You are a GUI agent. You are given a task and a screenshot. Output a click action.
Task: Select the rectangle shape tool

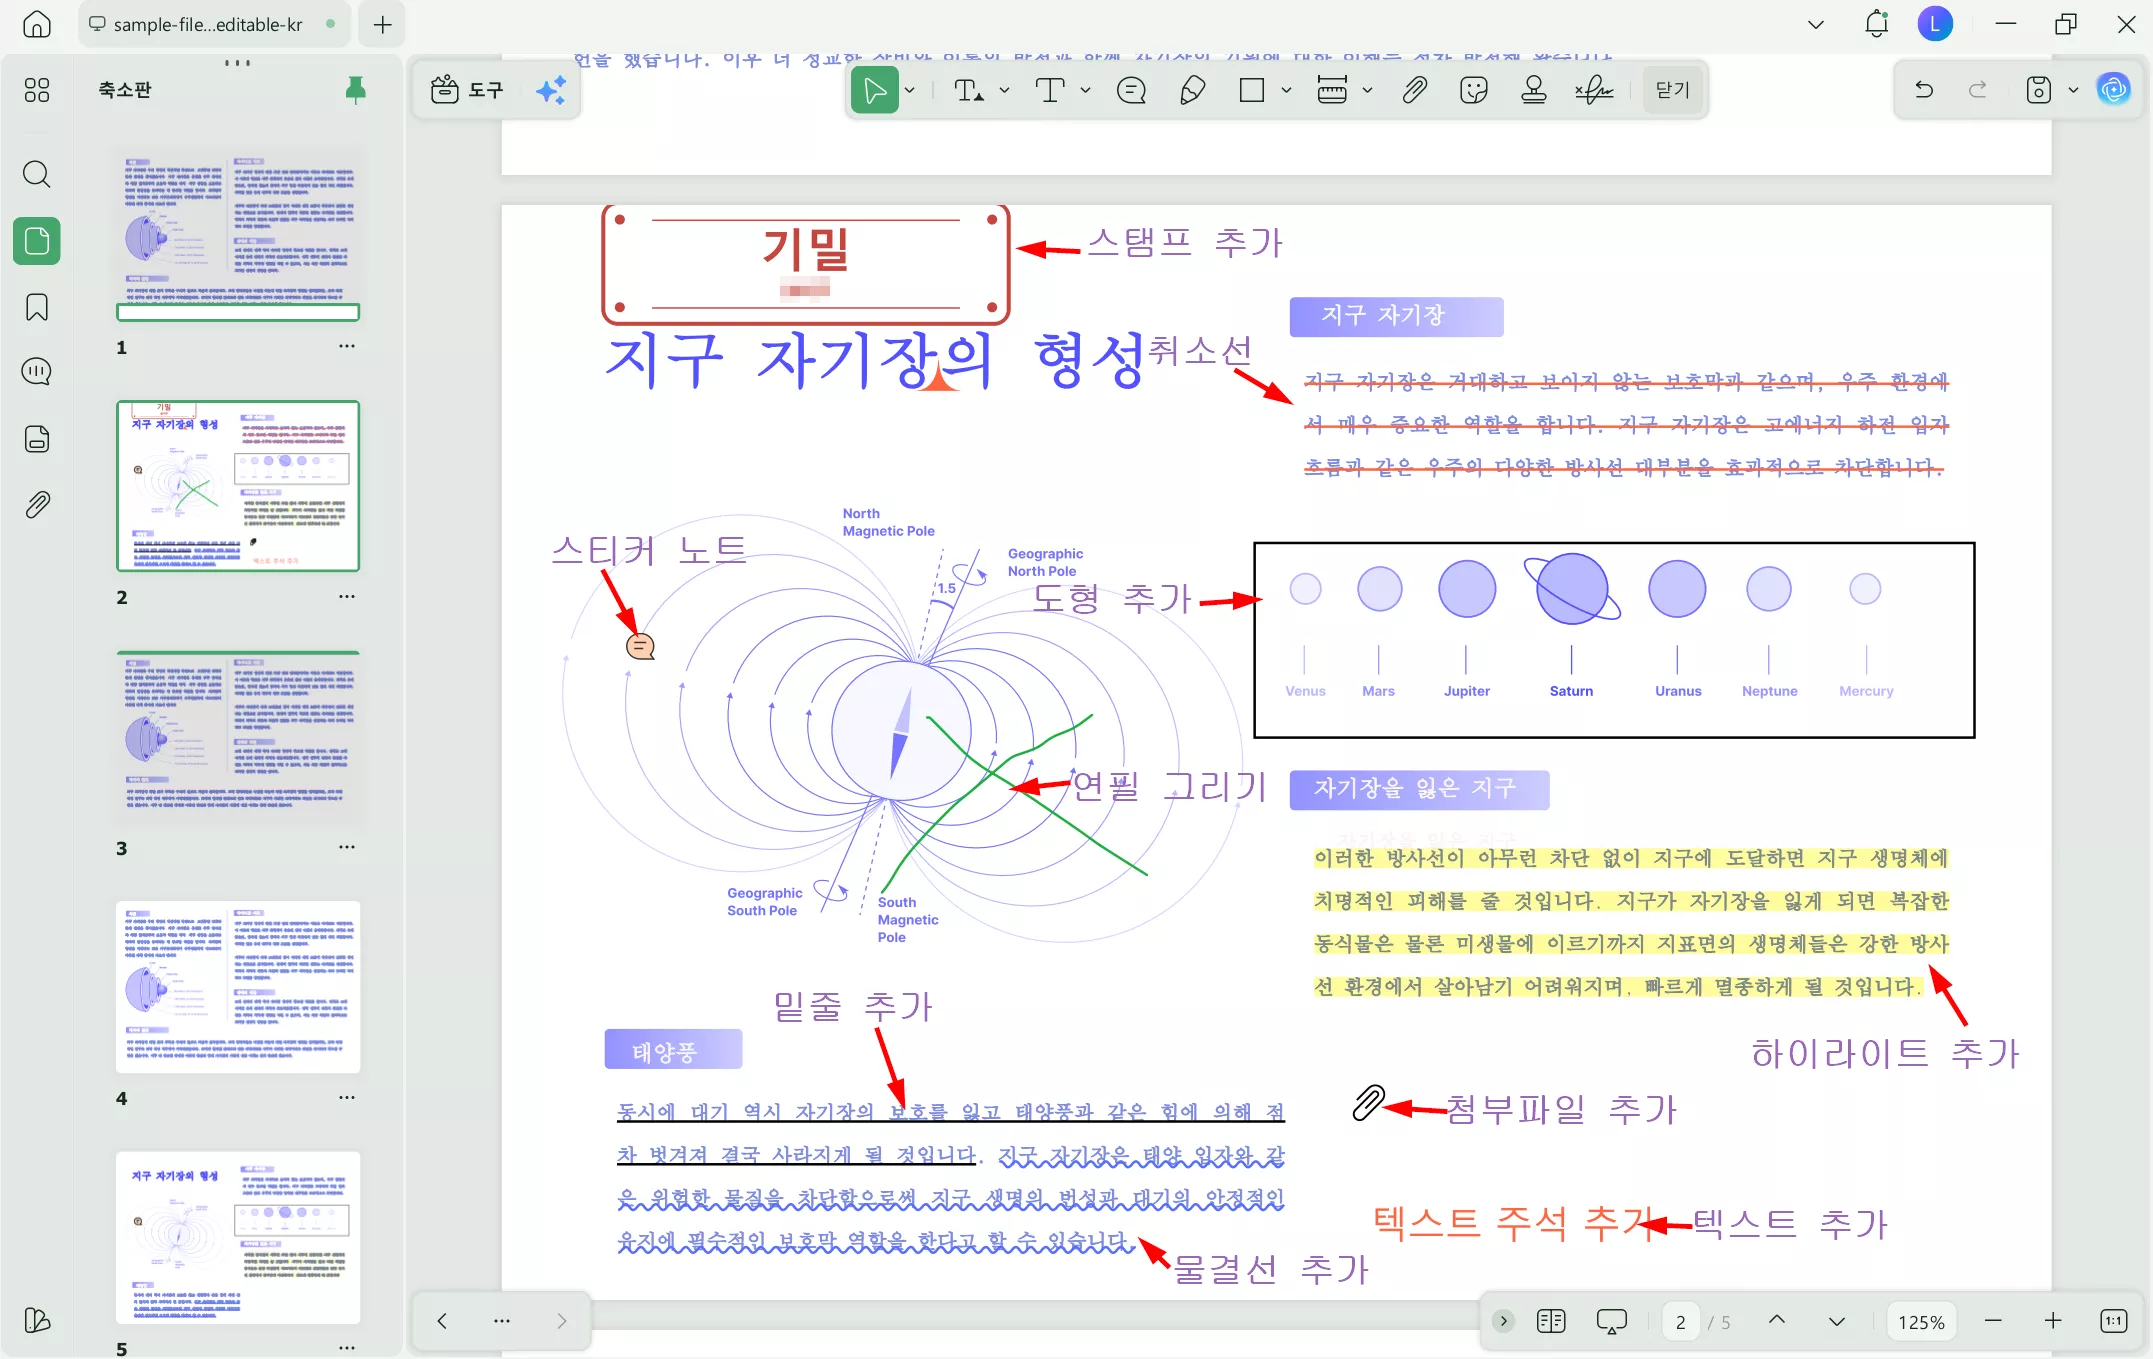coord(1252,90)
